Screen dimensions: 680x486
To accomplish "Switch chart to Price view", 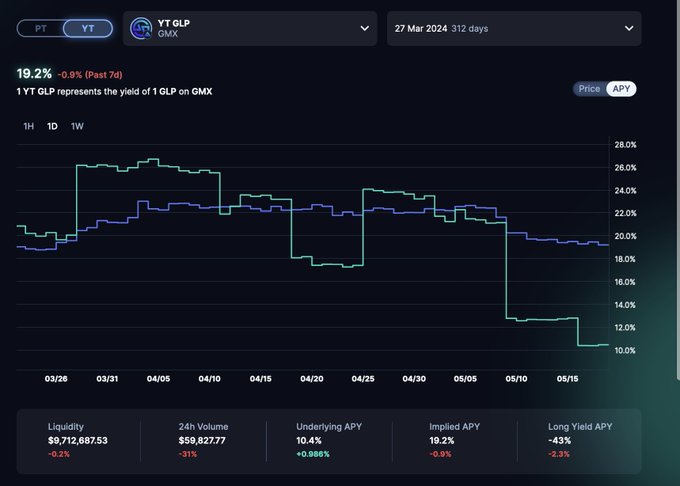I will [x=589, y=89].
